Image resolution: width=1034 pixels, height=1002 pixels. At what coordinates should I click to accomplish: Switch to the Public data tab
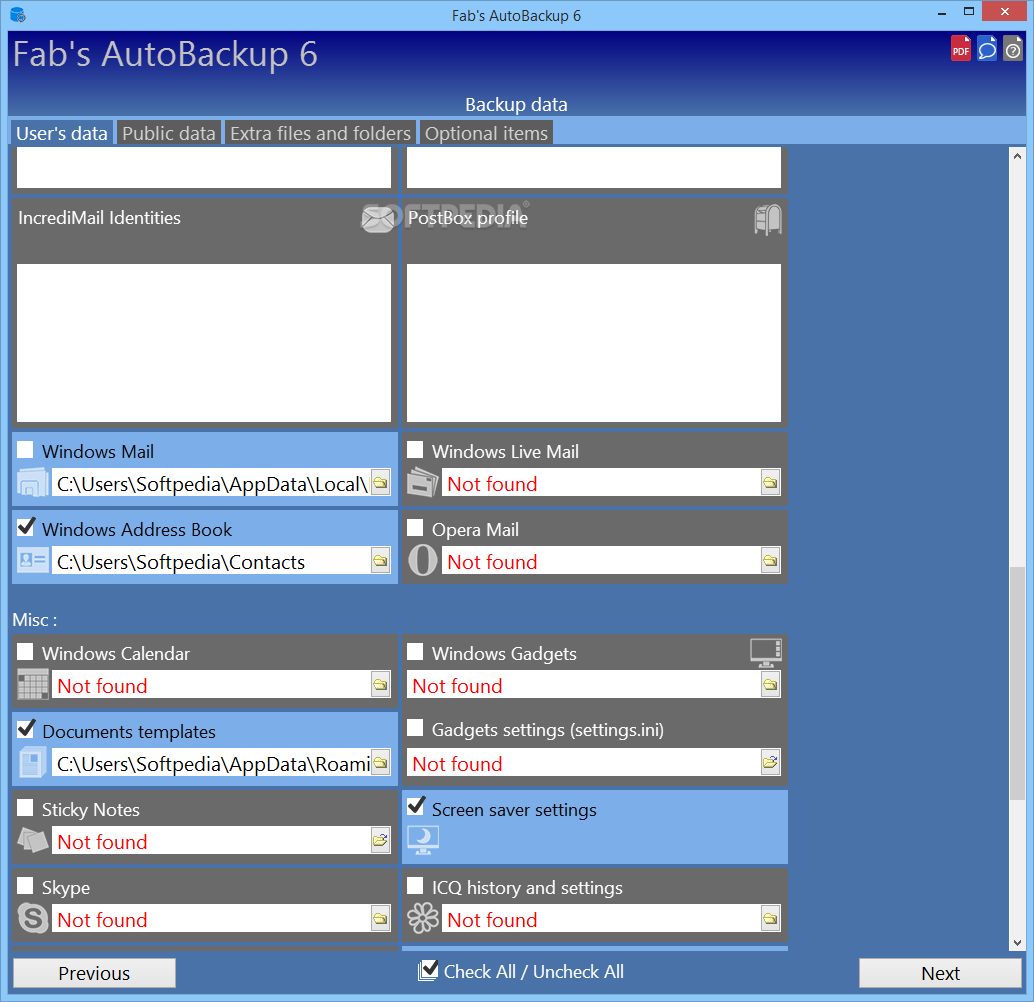tap(169, 133)
